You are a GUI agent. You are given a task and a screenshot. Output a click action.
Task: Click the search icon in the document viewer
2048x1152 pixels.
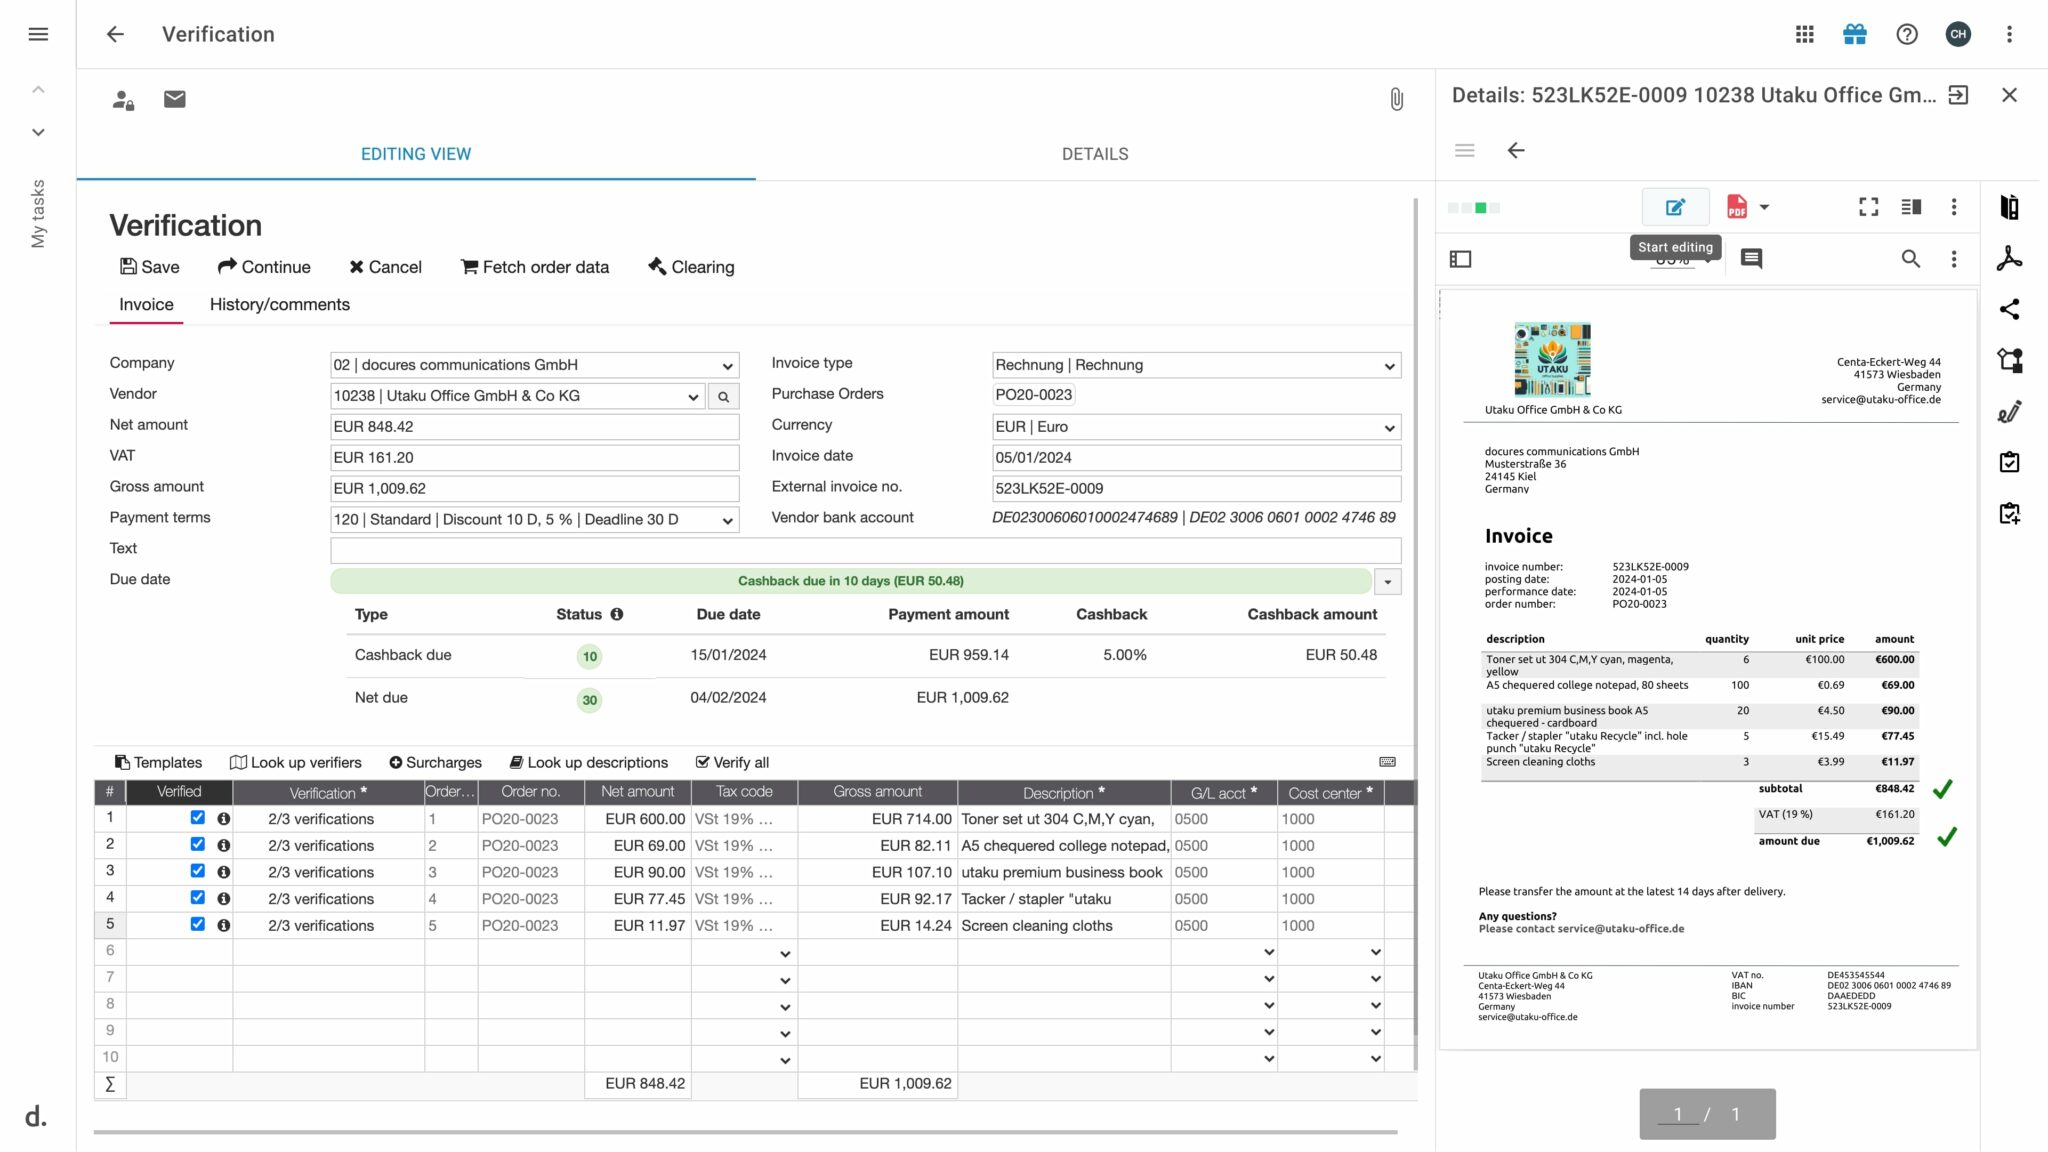coord(1911,258)
